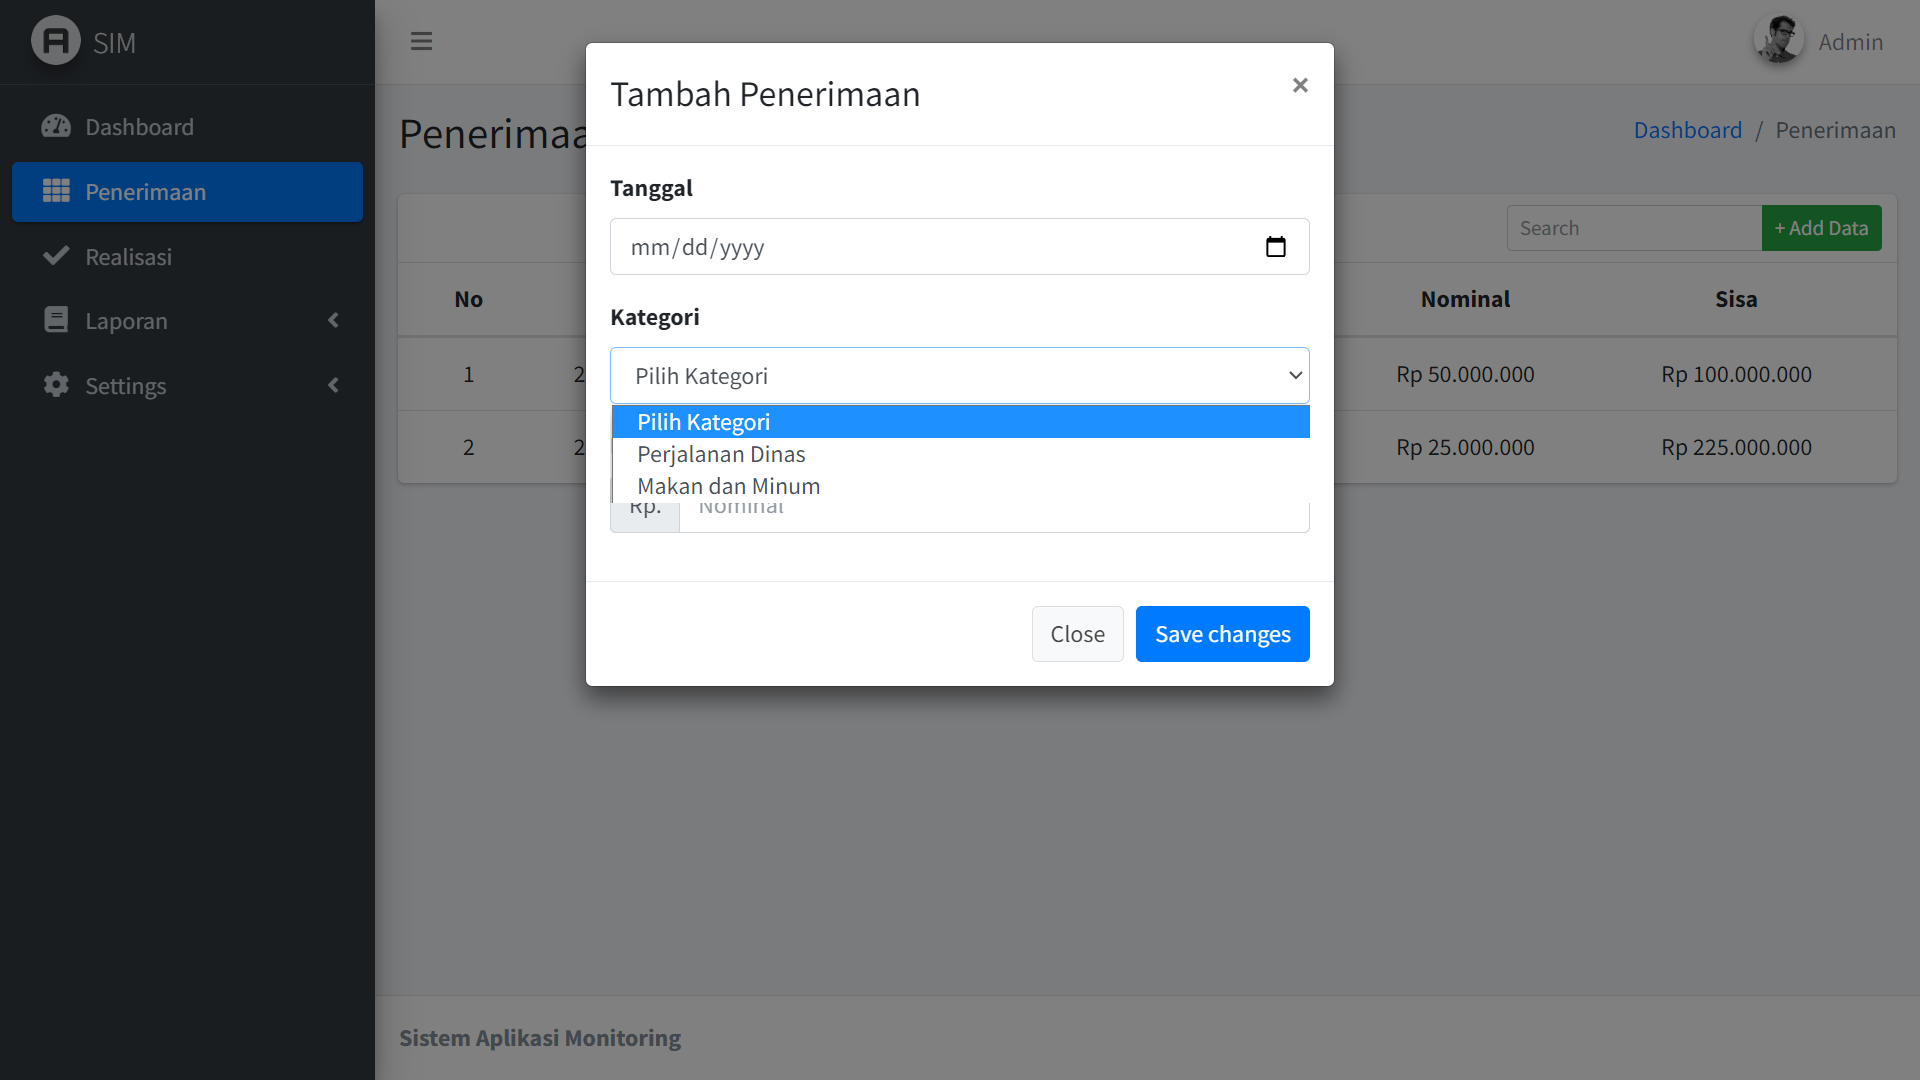Open the Dashboard breadcrumb link
This screenshot has width=1920, height=1080.
point(1687,130)
